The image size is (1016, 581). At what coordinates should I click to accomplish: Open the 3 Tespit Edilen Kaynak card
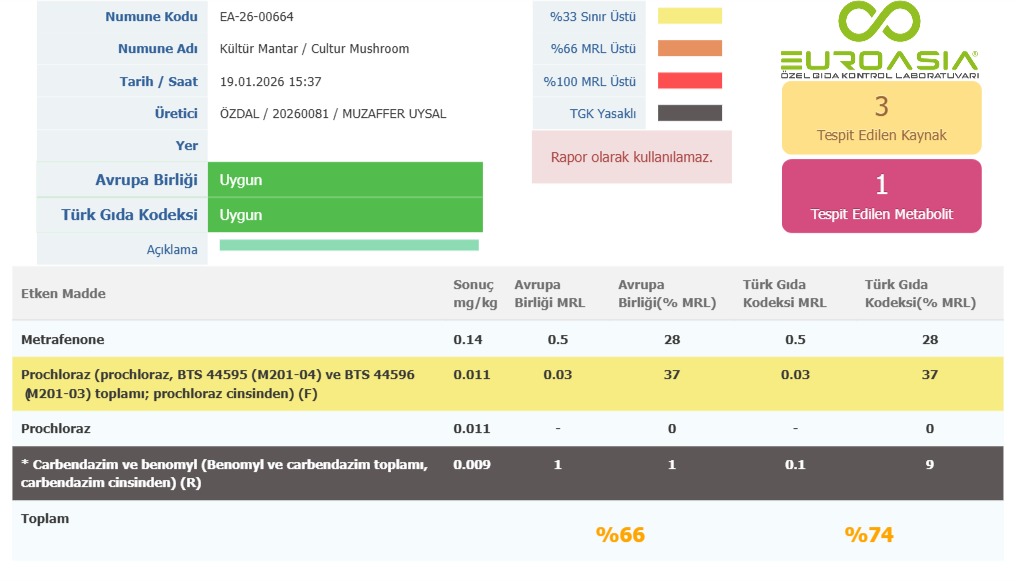[x=881, y=118]
